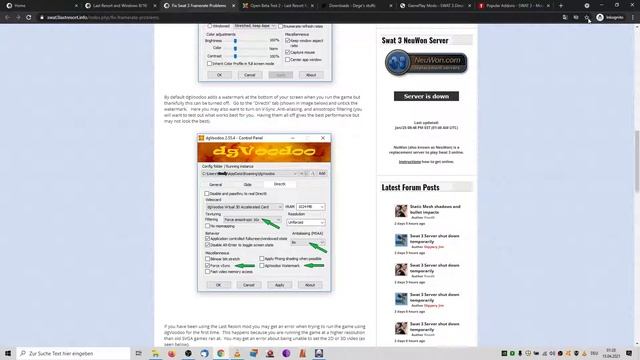Open 'Static Mesh shadows and bullet impacts' post
640x360 pixels.
point(435,209)
